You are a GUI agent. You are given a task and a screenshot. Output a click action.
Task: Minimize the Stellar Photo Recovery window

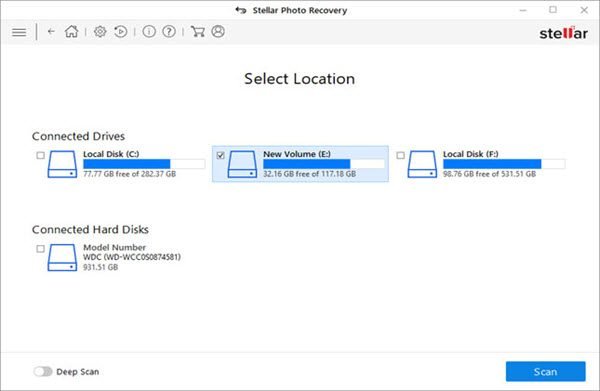[523, 10]
